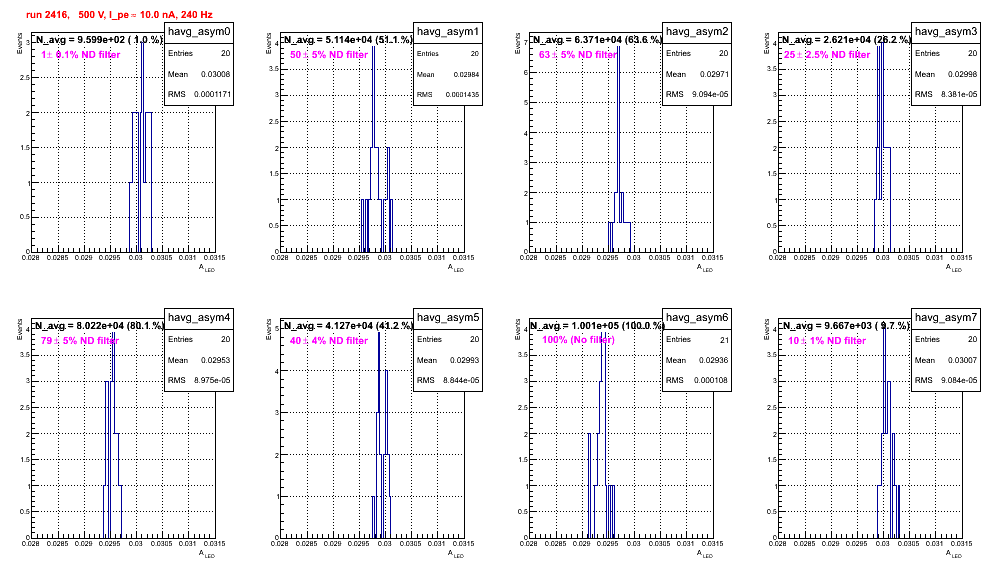This screenshot has height=572, width=996.
Task: Click the A_LED axis title under havg_asym0
Action: [x=207, y=268]
